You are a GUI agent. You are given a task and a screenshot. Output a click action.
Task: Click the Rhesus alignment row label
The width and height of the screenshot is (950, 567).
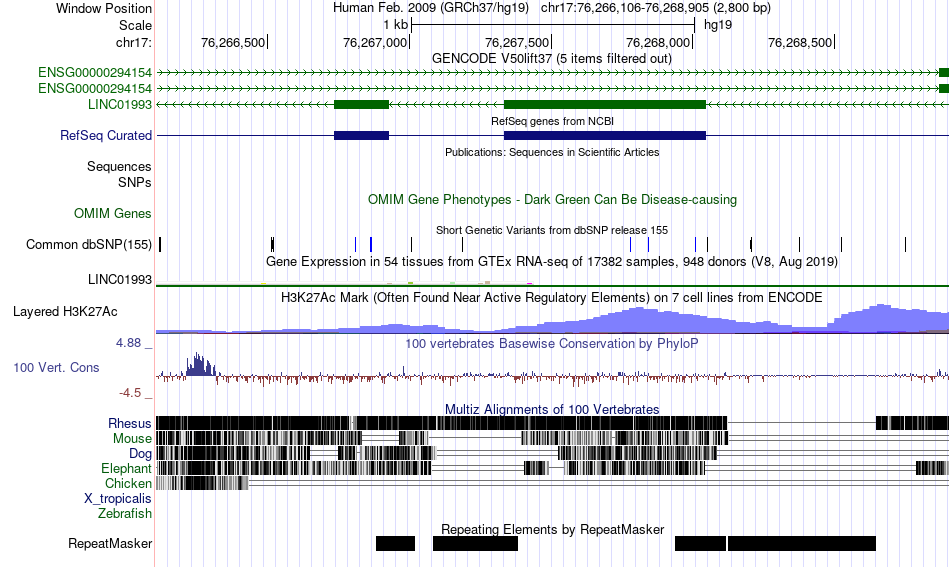click(x=130, y=423)
